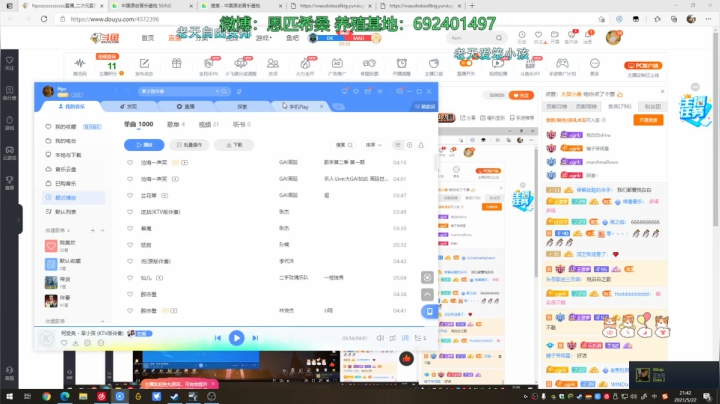Image resolution: width=720 pixels, height=404 pixels.
Task: Click the KuGou search input field
Action: (x=177, y=91)
